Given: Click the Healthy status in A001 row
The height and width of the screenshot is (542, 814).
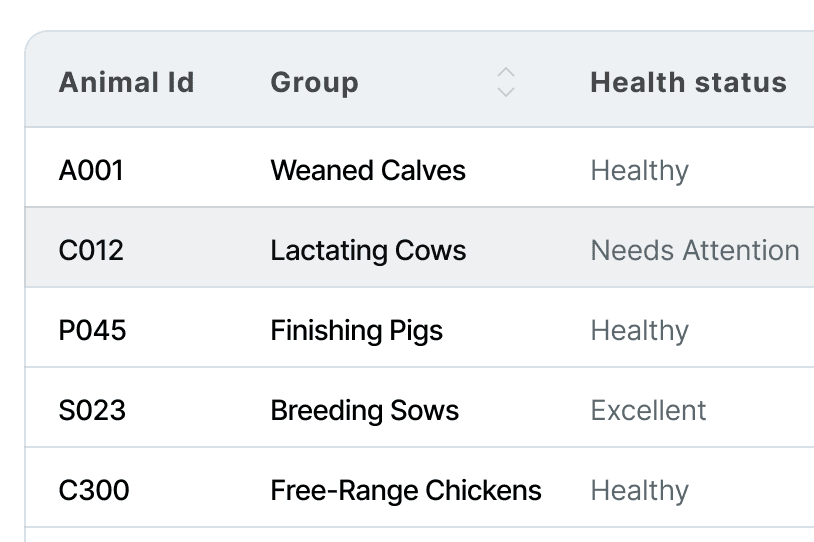Looking at the screenshot, I should 640,171.
